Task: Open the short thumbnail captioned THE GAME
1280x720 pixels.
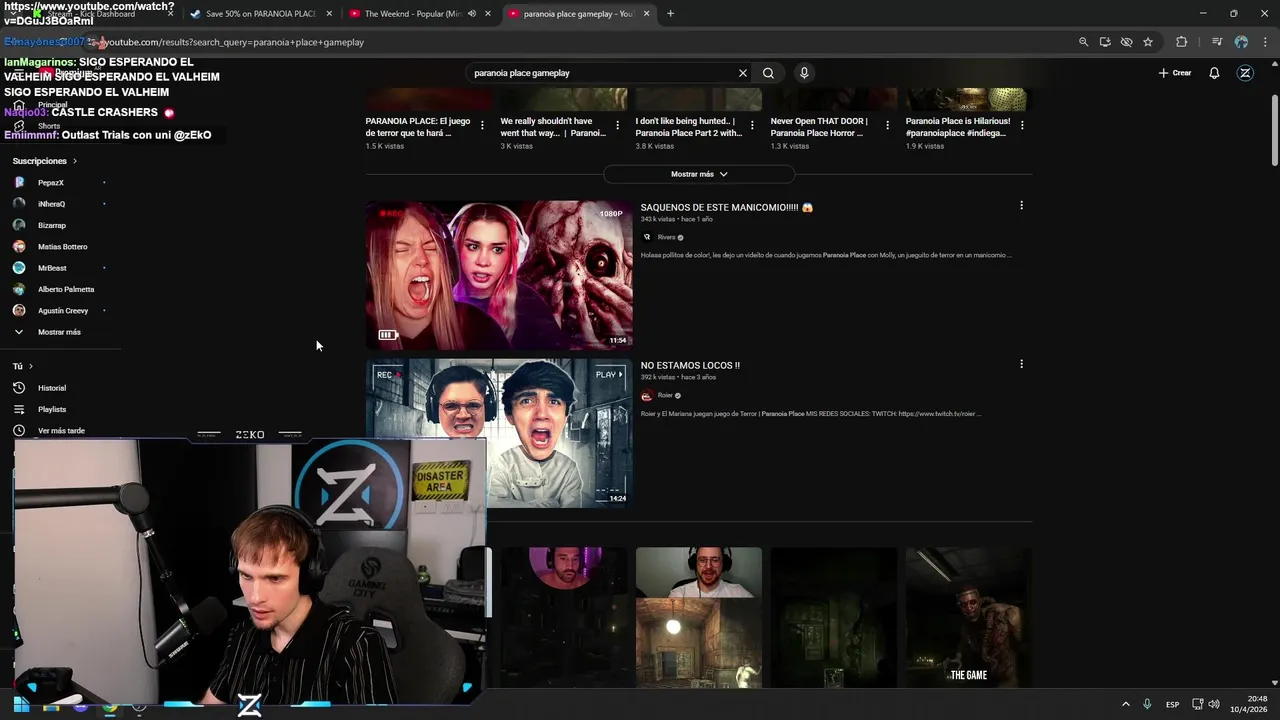Action: click(968, 617)
